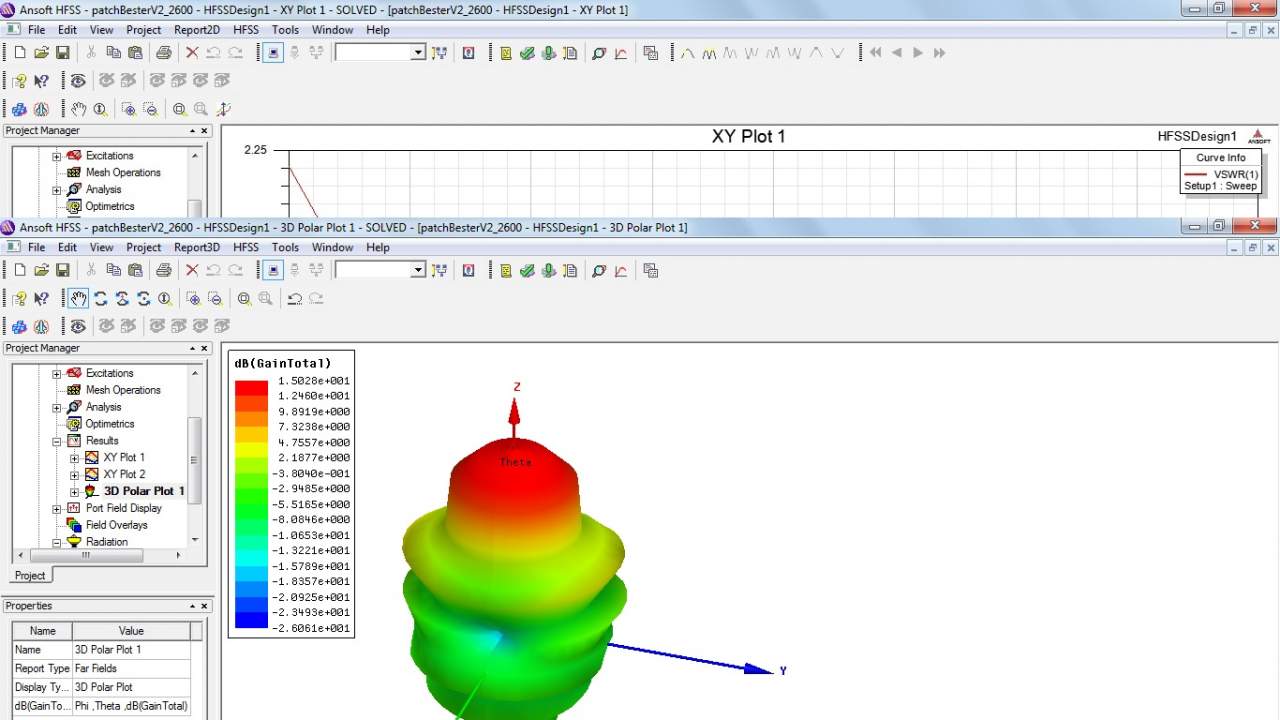Collapse the Results node in the lower Project Manager
1280x720 pixels.
57,441
